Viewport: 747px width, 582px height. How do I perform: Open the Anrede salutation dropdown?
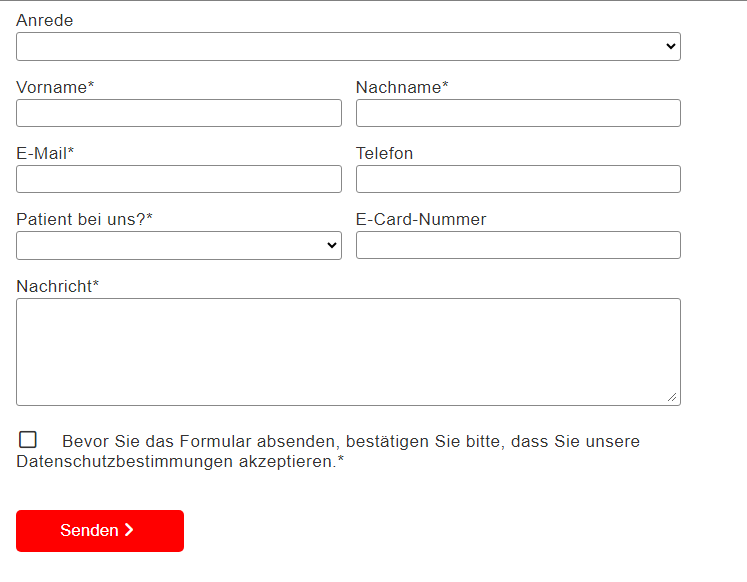coord(348,47)
